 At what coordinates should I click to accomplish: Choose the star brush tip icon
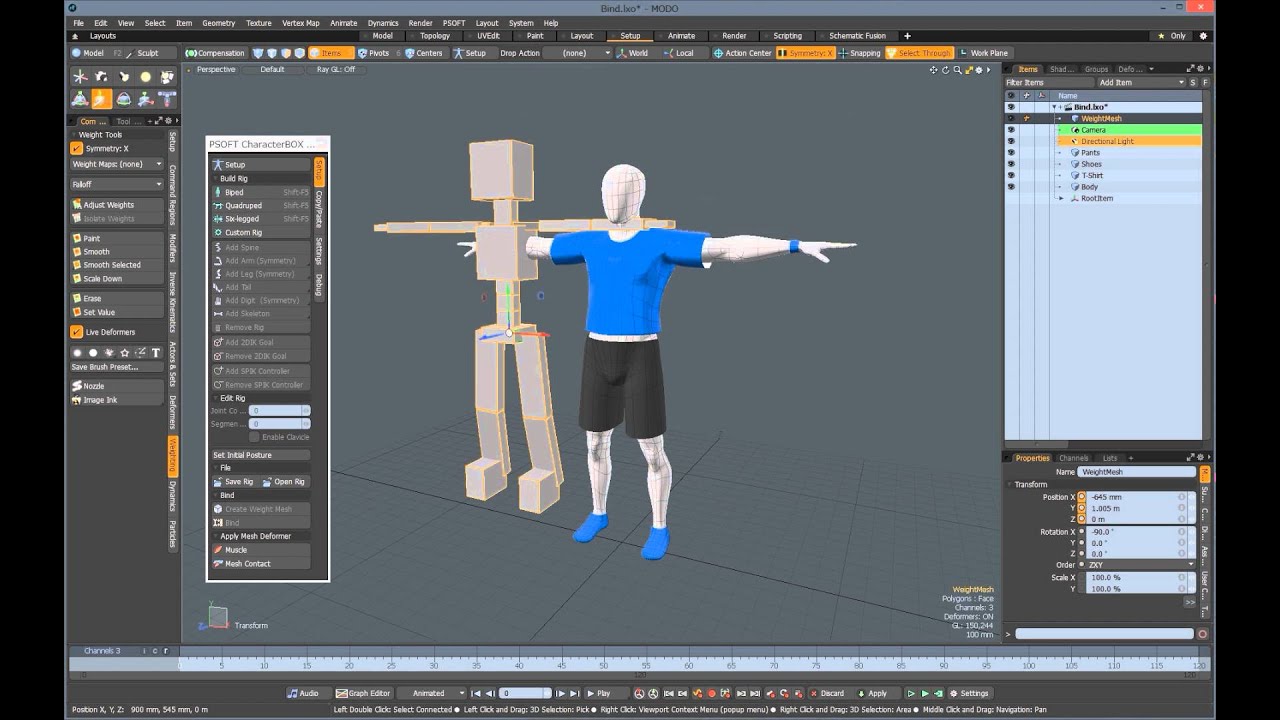(x=125, y=352)
